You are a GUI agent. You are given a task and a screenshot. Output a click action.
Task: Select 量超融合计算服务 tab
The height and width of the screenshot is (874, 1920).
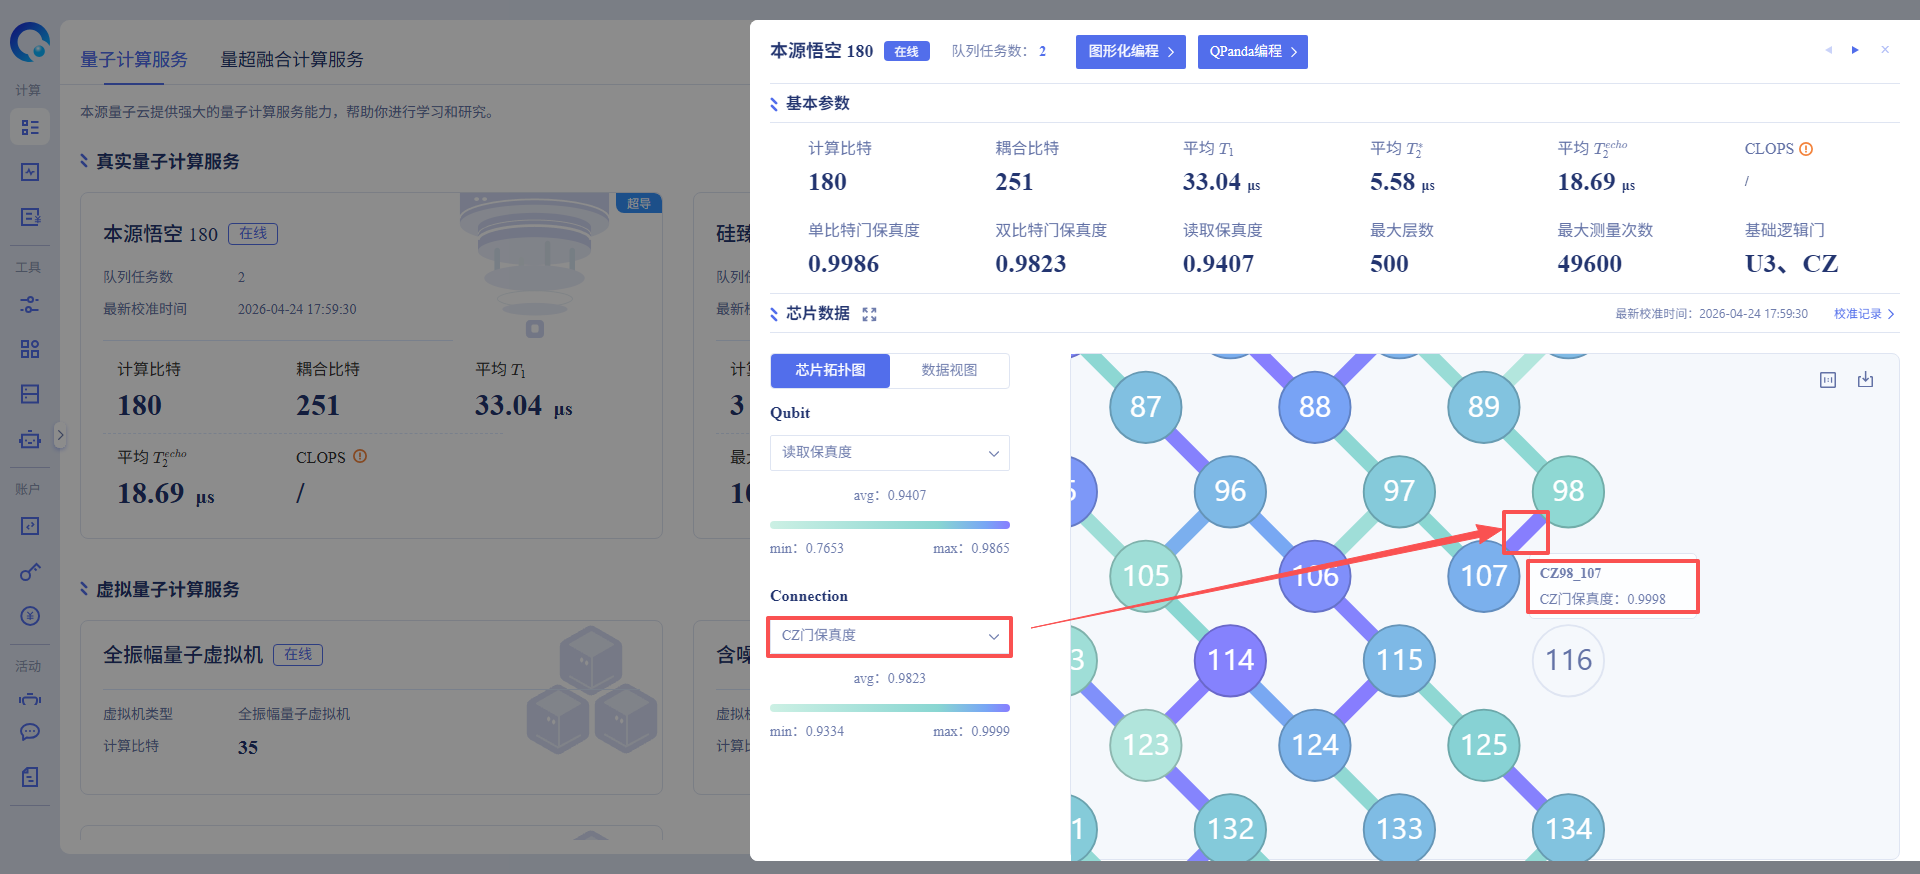292,59
